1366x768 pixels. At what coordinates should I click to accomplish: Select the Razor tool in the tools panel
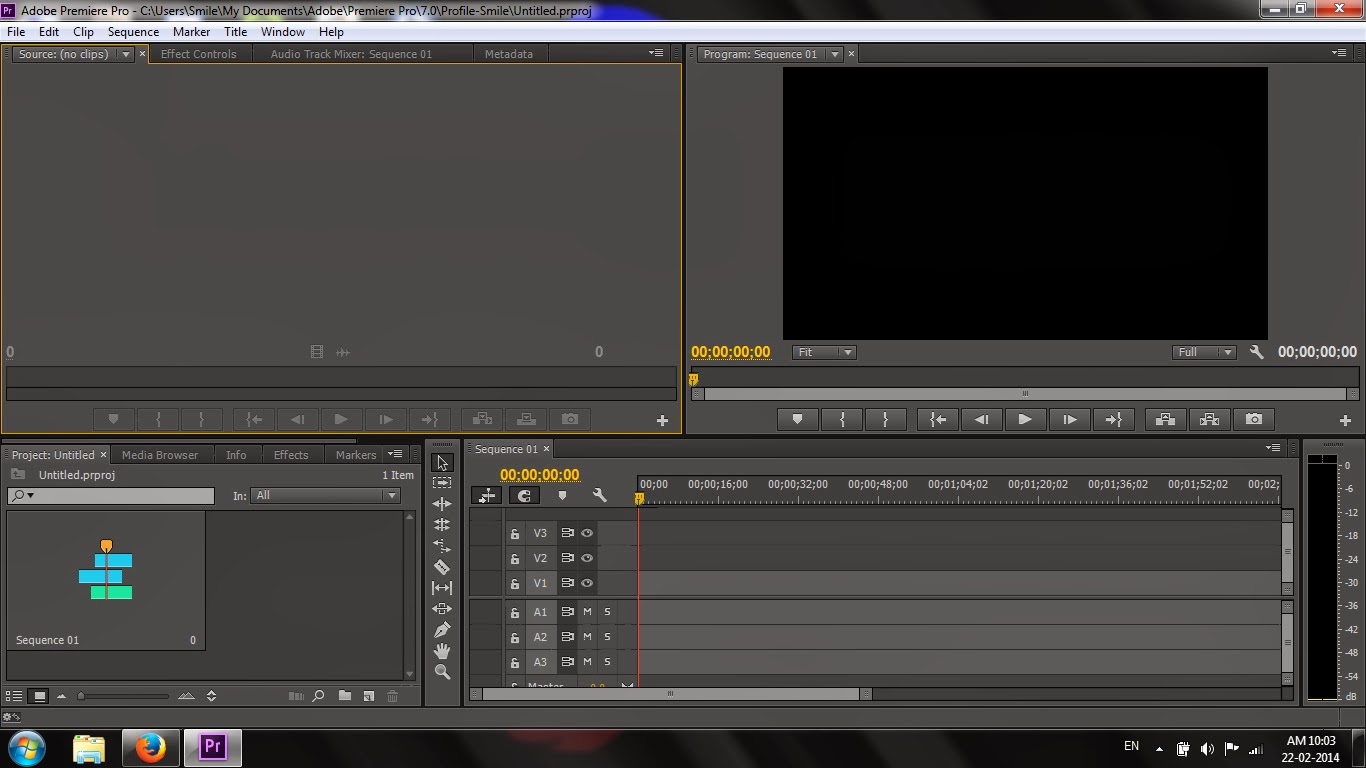442,567
